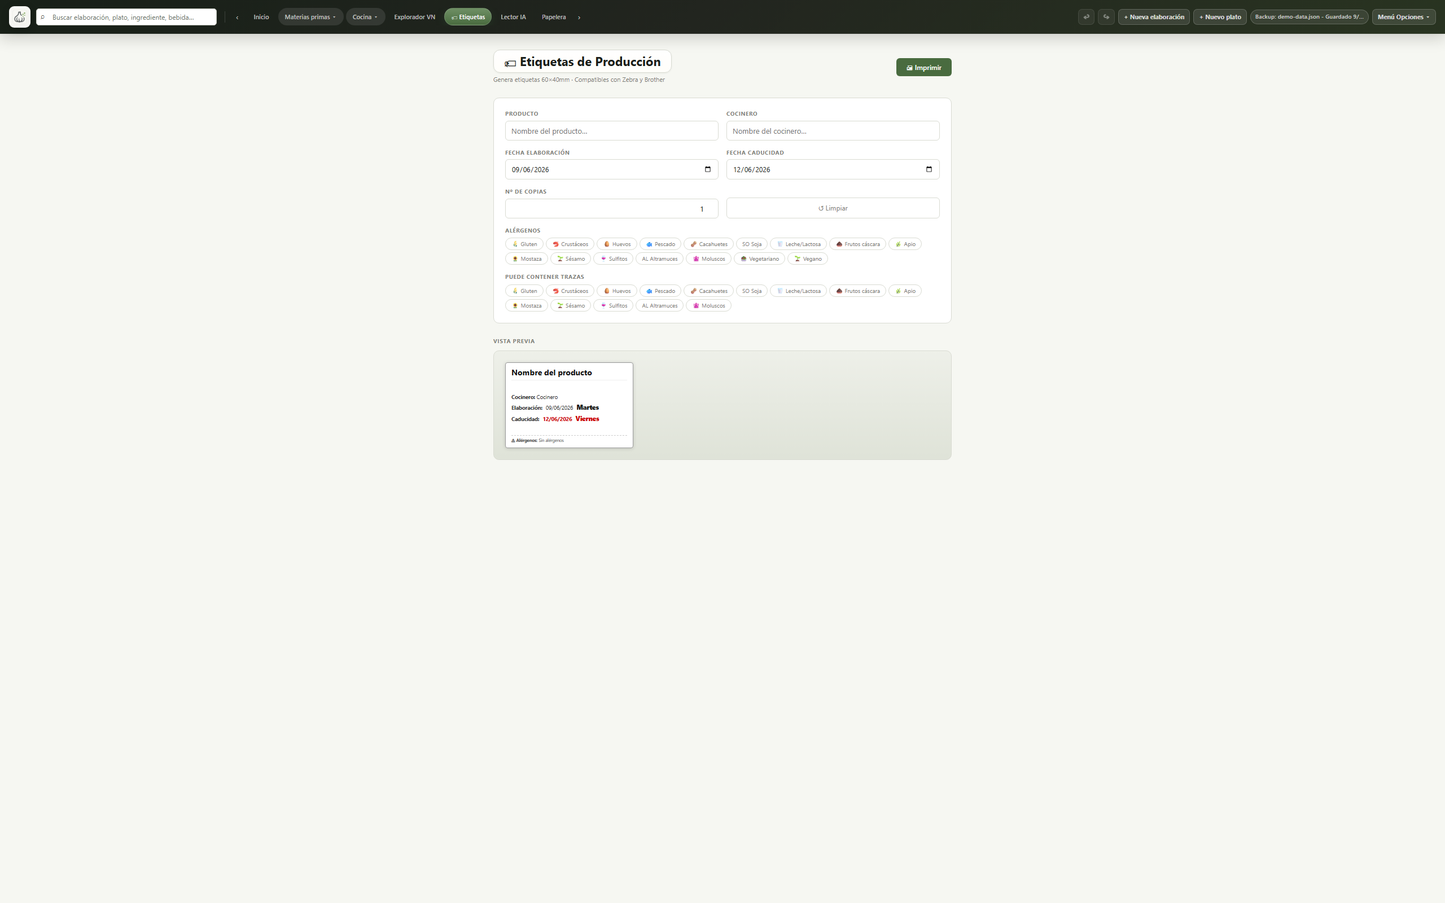
Task: Toggle Pescado under Alérgenos
Action: point(660,244)
